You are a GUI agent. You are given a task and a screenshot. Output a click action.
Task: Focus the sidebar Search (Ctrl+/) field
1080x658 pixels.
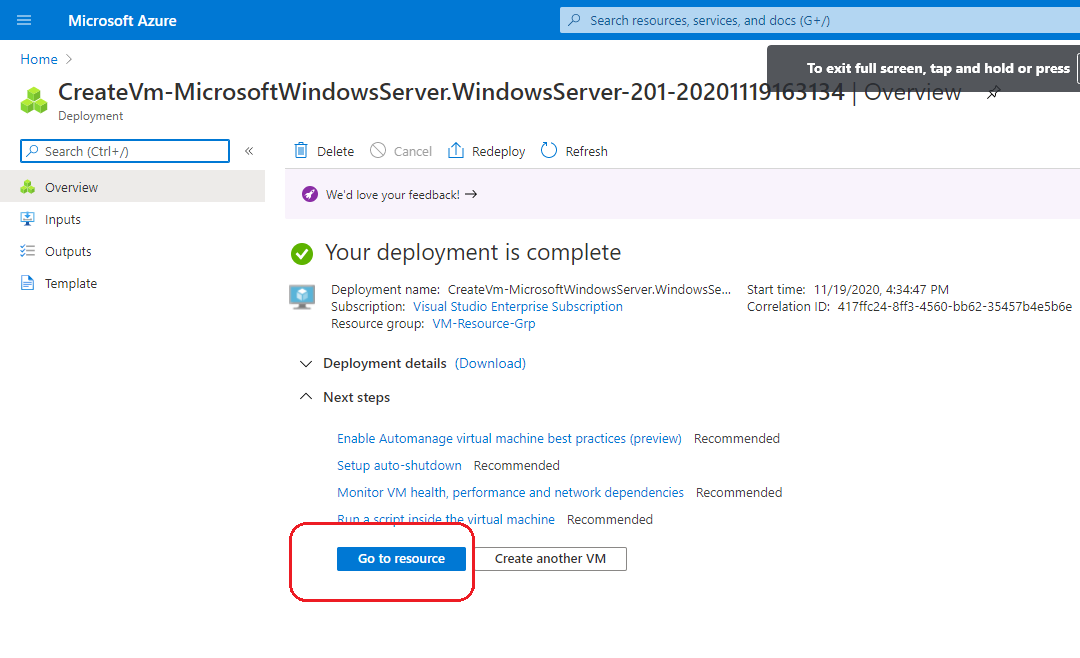click(125, 151)
